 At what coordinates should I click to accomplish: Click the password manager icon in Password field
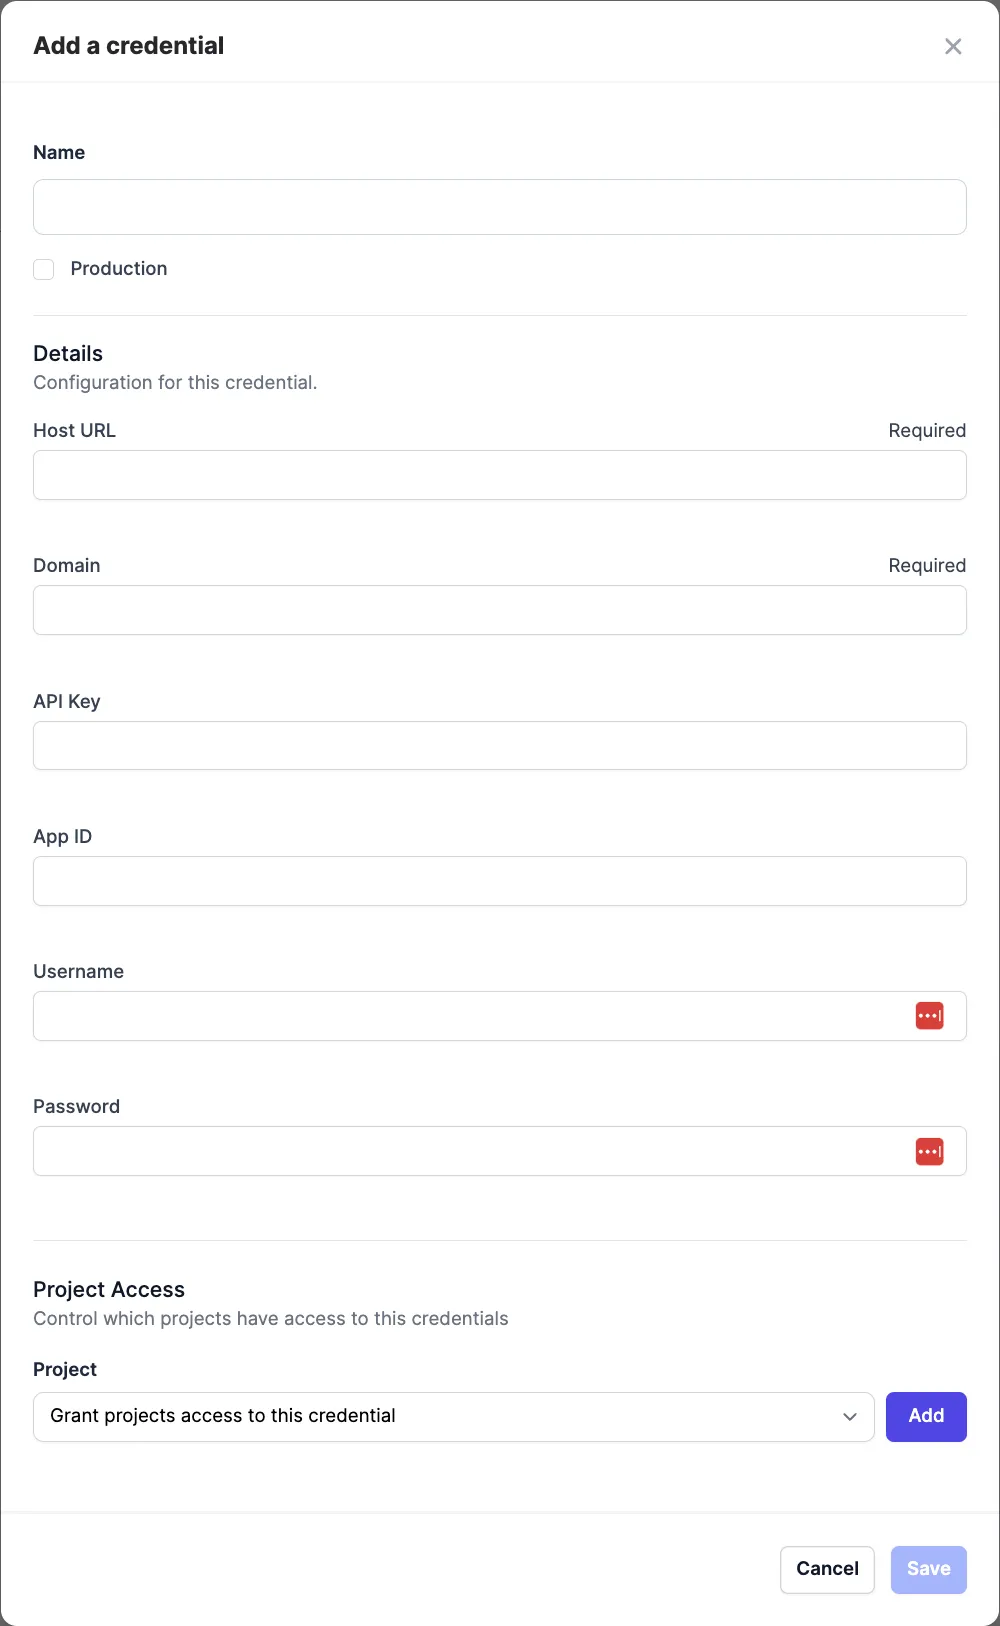tap(929, 1151)
